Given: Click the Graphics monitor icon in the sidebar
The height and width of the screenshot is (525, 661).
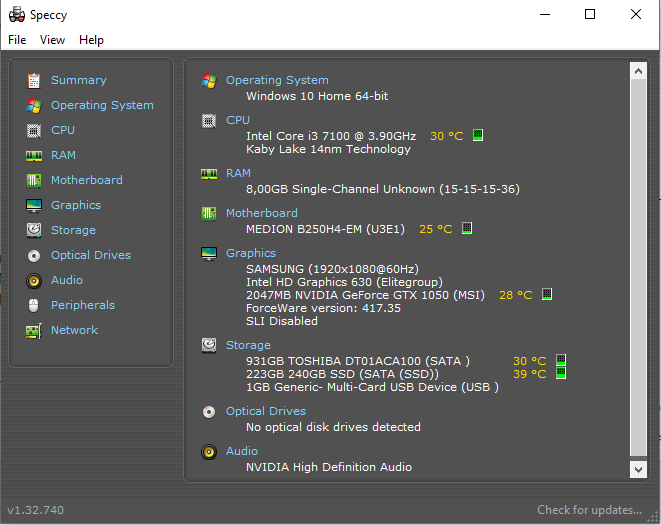Looking at the screenshot, I should (x=34, y=205).
